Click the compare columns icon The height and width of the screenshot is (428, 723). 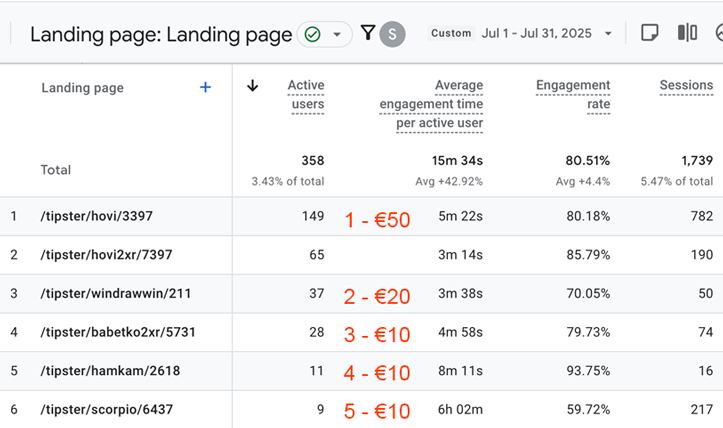[687, 33]
